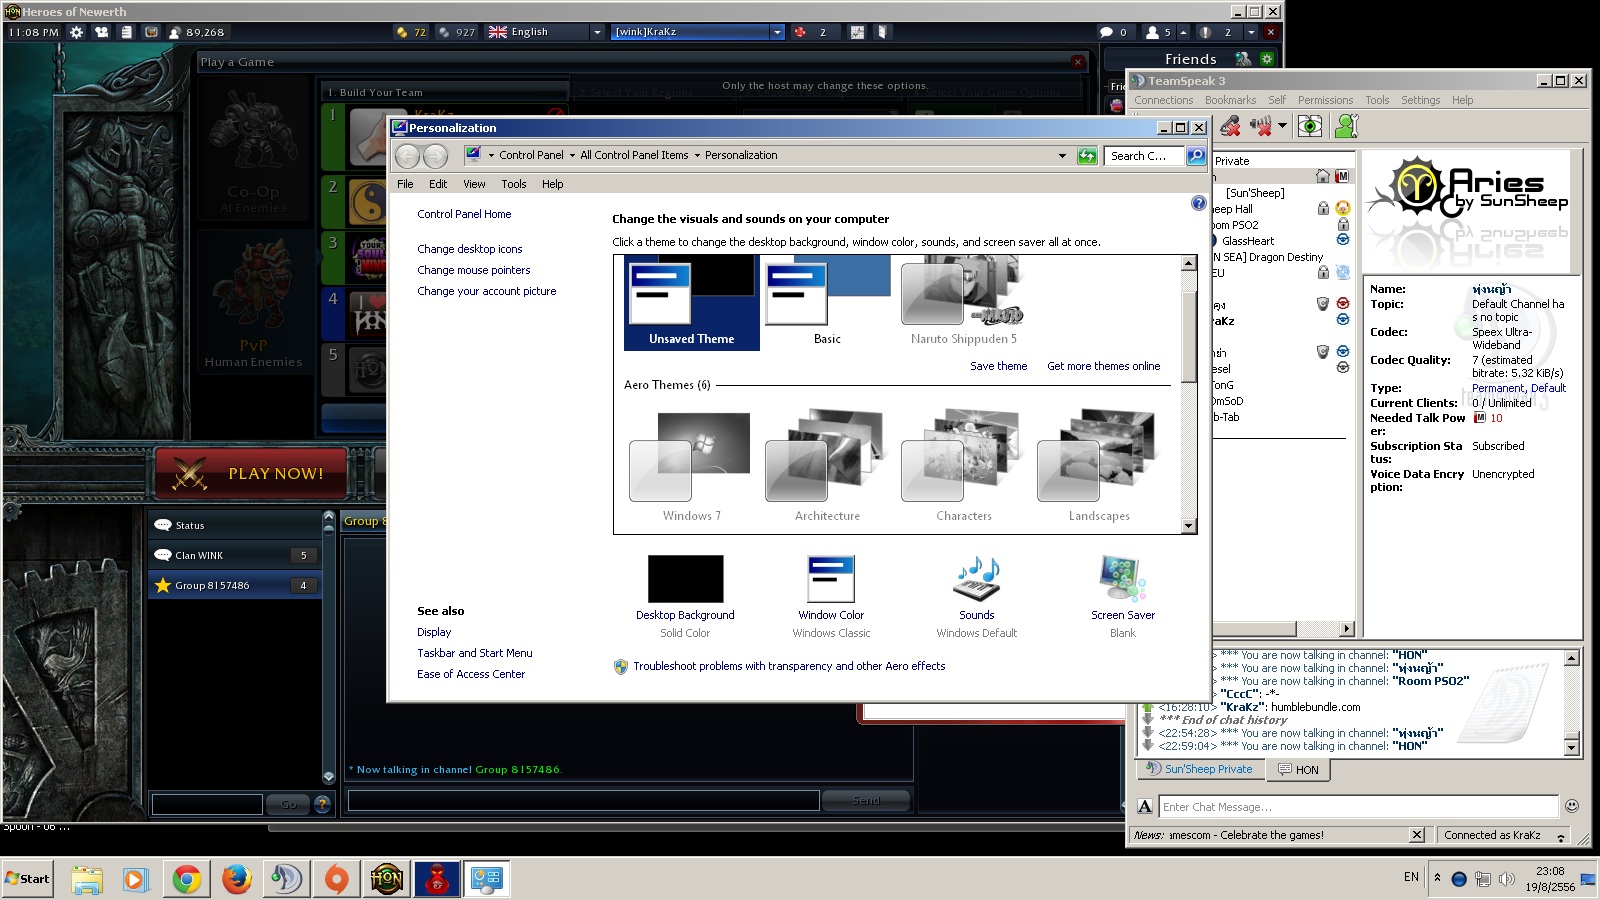1600x900 pixels.
Task: Click Get more themes online link
Action: [x=1104, y=366]
